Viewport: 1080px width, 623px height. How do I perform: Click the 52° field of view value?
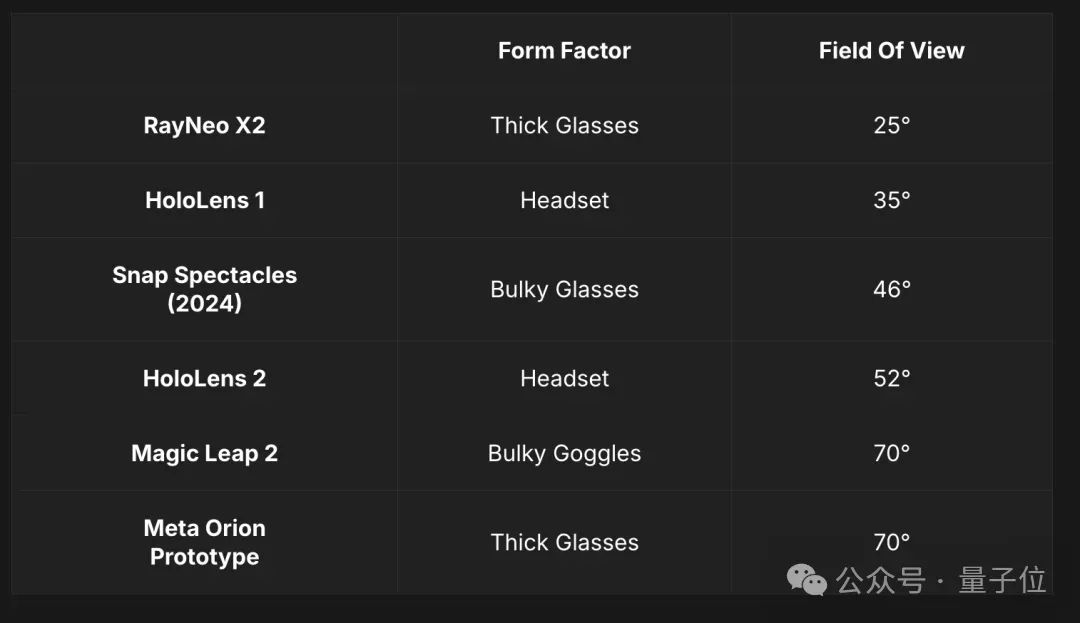point(891,379)
